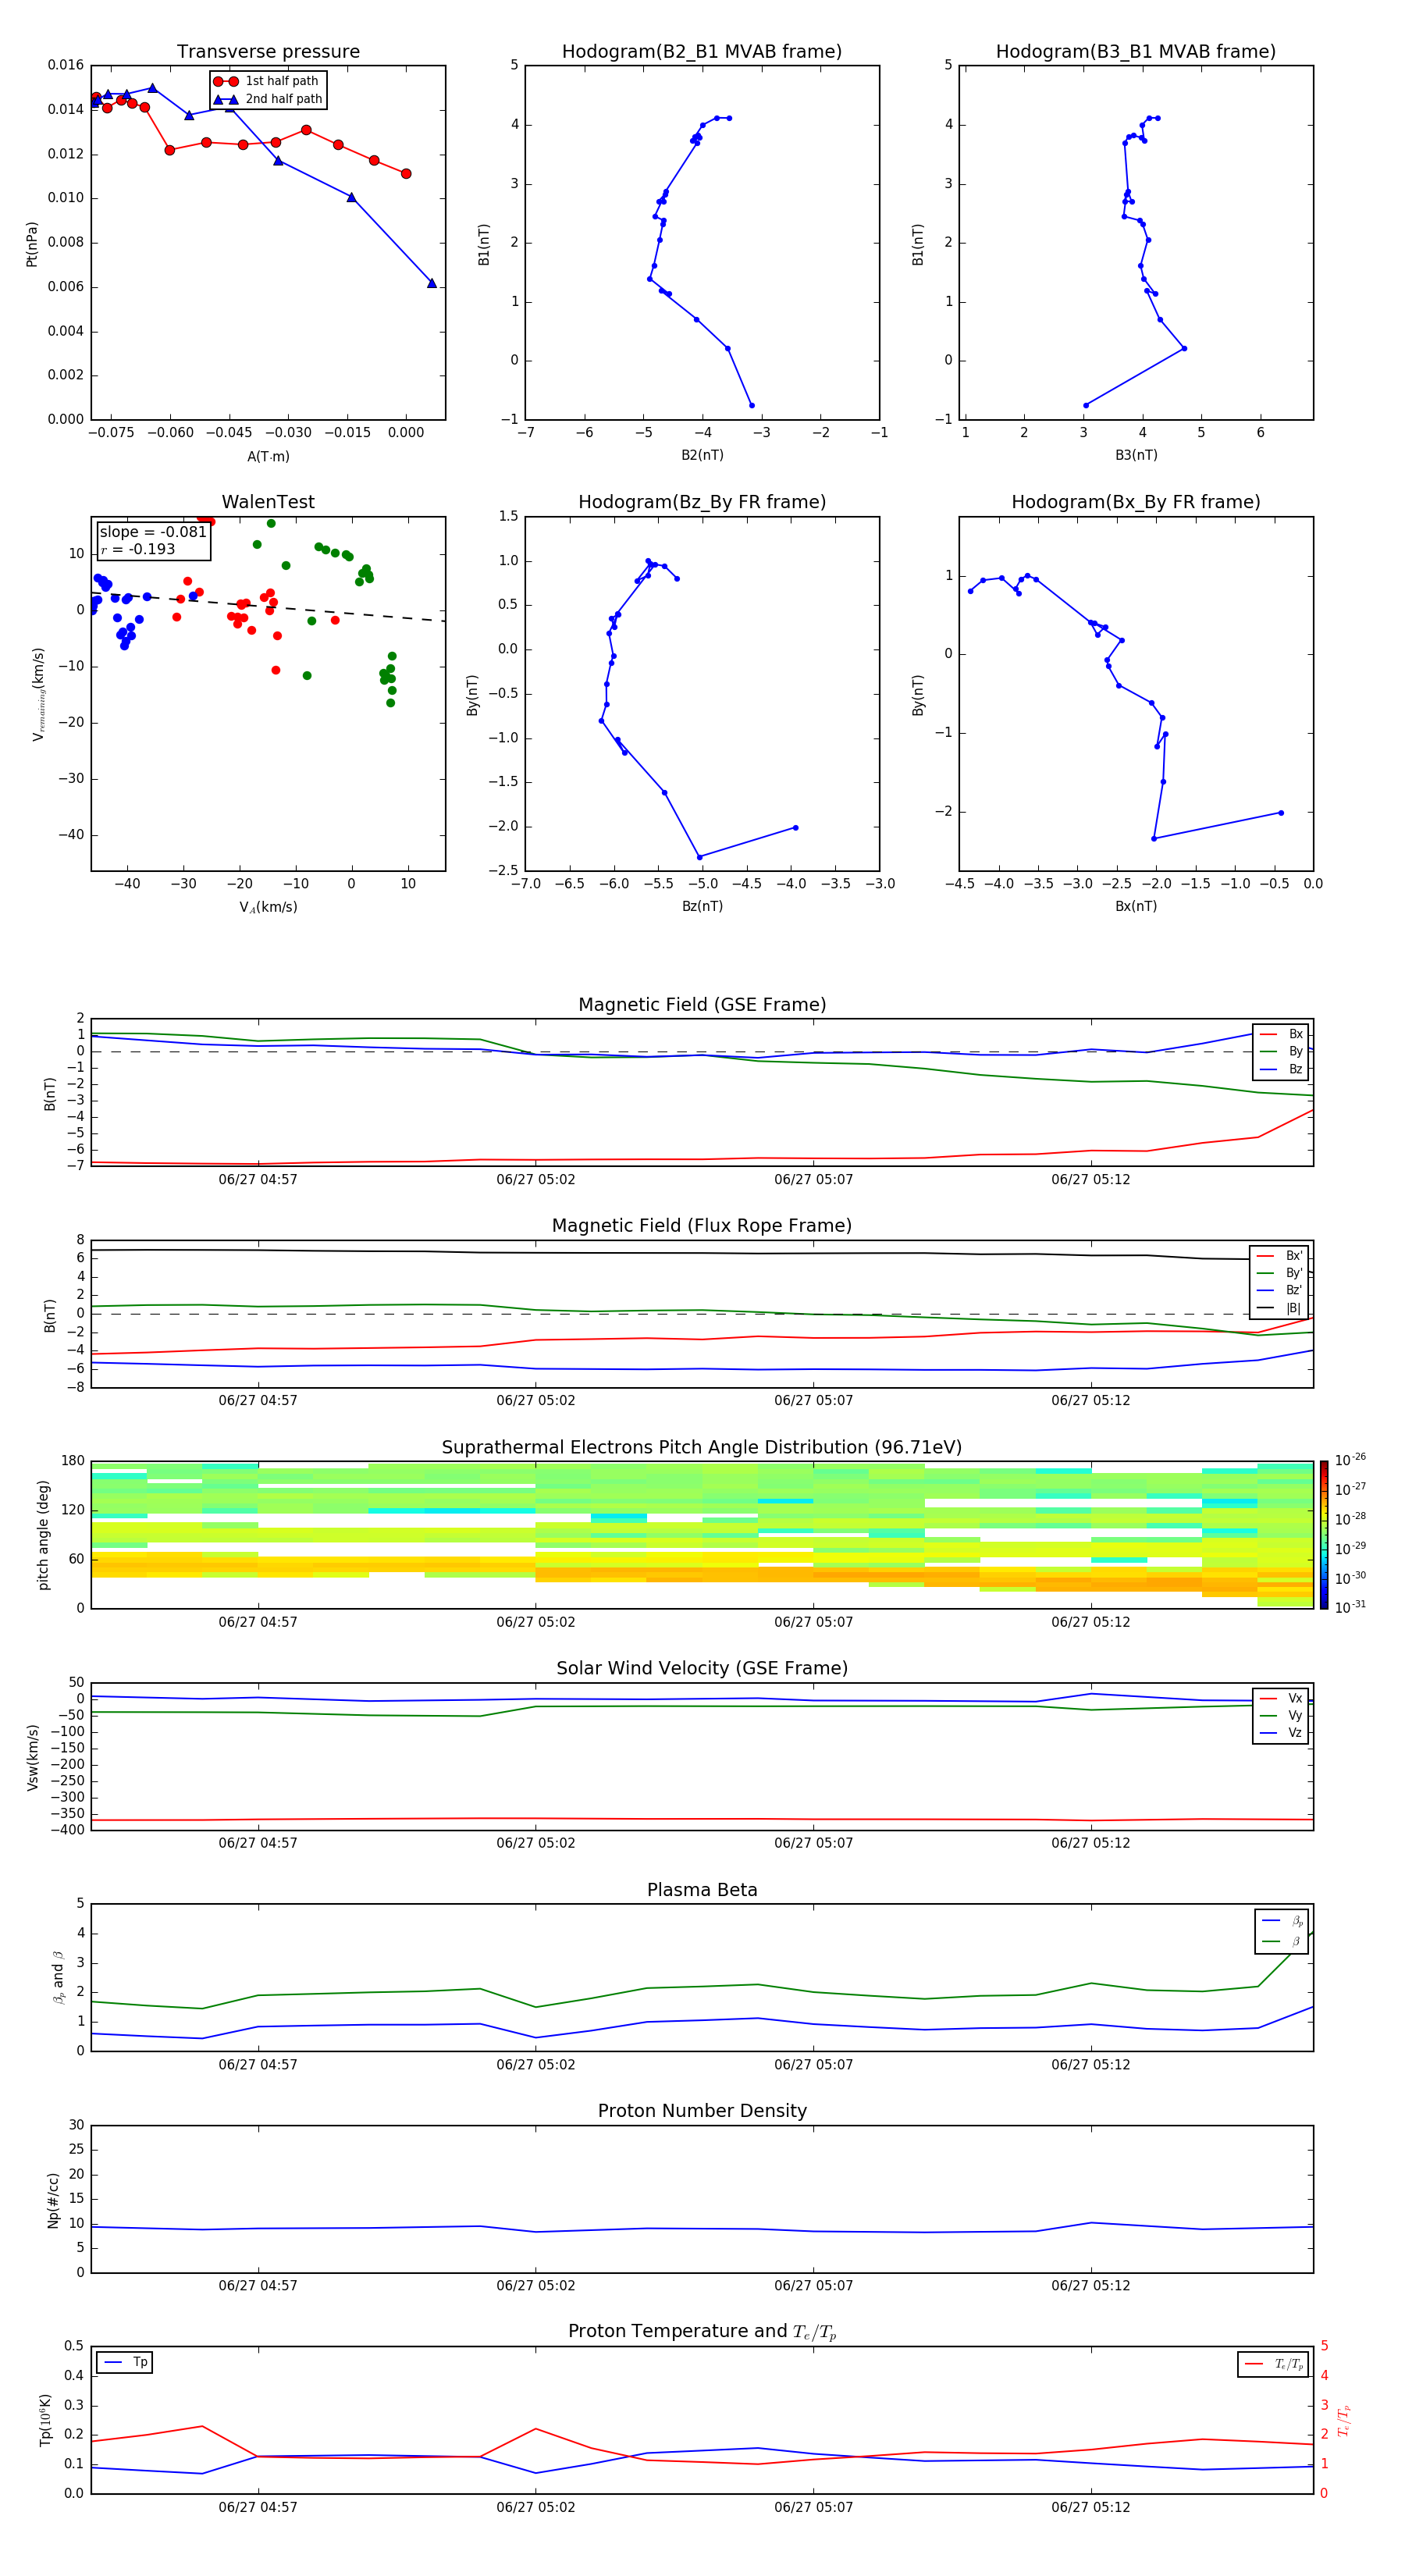Click the "Np(#/cc)" y-axis label

[x=53, y=2199]
